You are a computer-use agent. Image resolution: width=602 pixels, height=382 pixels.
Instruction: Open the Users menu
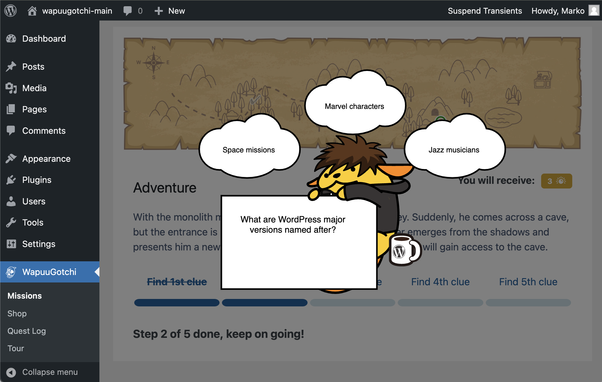tap(50, 201)
